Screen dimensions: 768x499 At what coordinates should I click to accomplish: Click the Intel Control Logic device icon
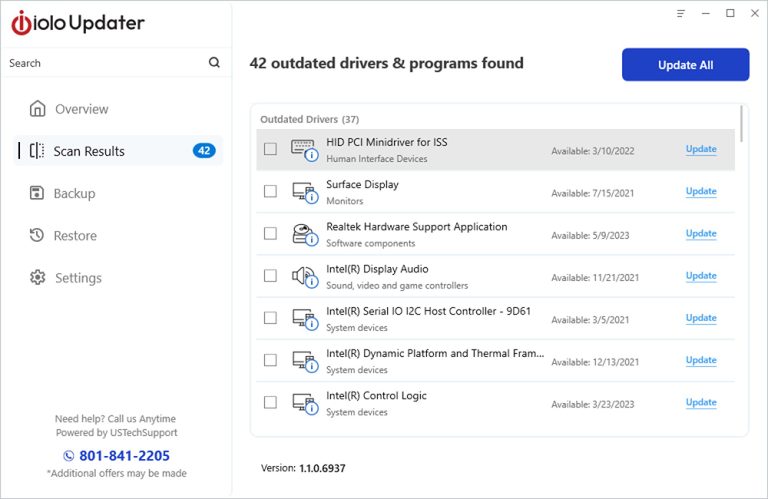(304, 403)
